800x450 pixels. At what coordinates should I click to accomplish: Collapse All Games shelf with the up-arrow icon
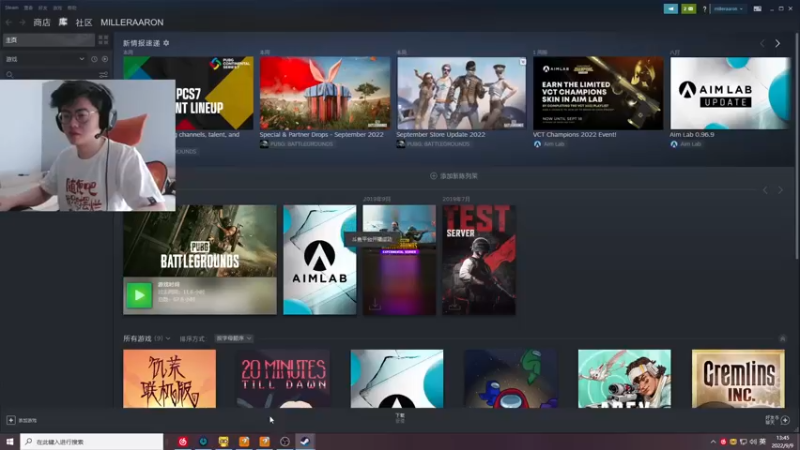pyautogui.click(x=783, y=339)
